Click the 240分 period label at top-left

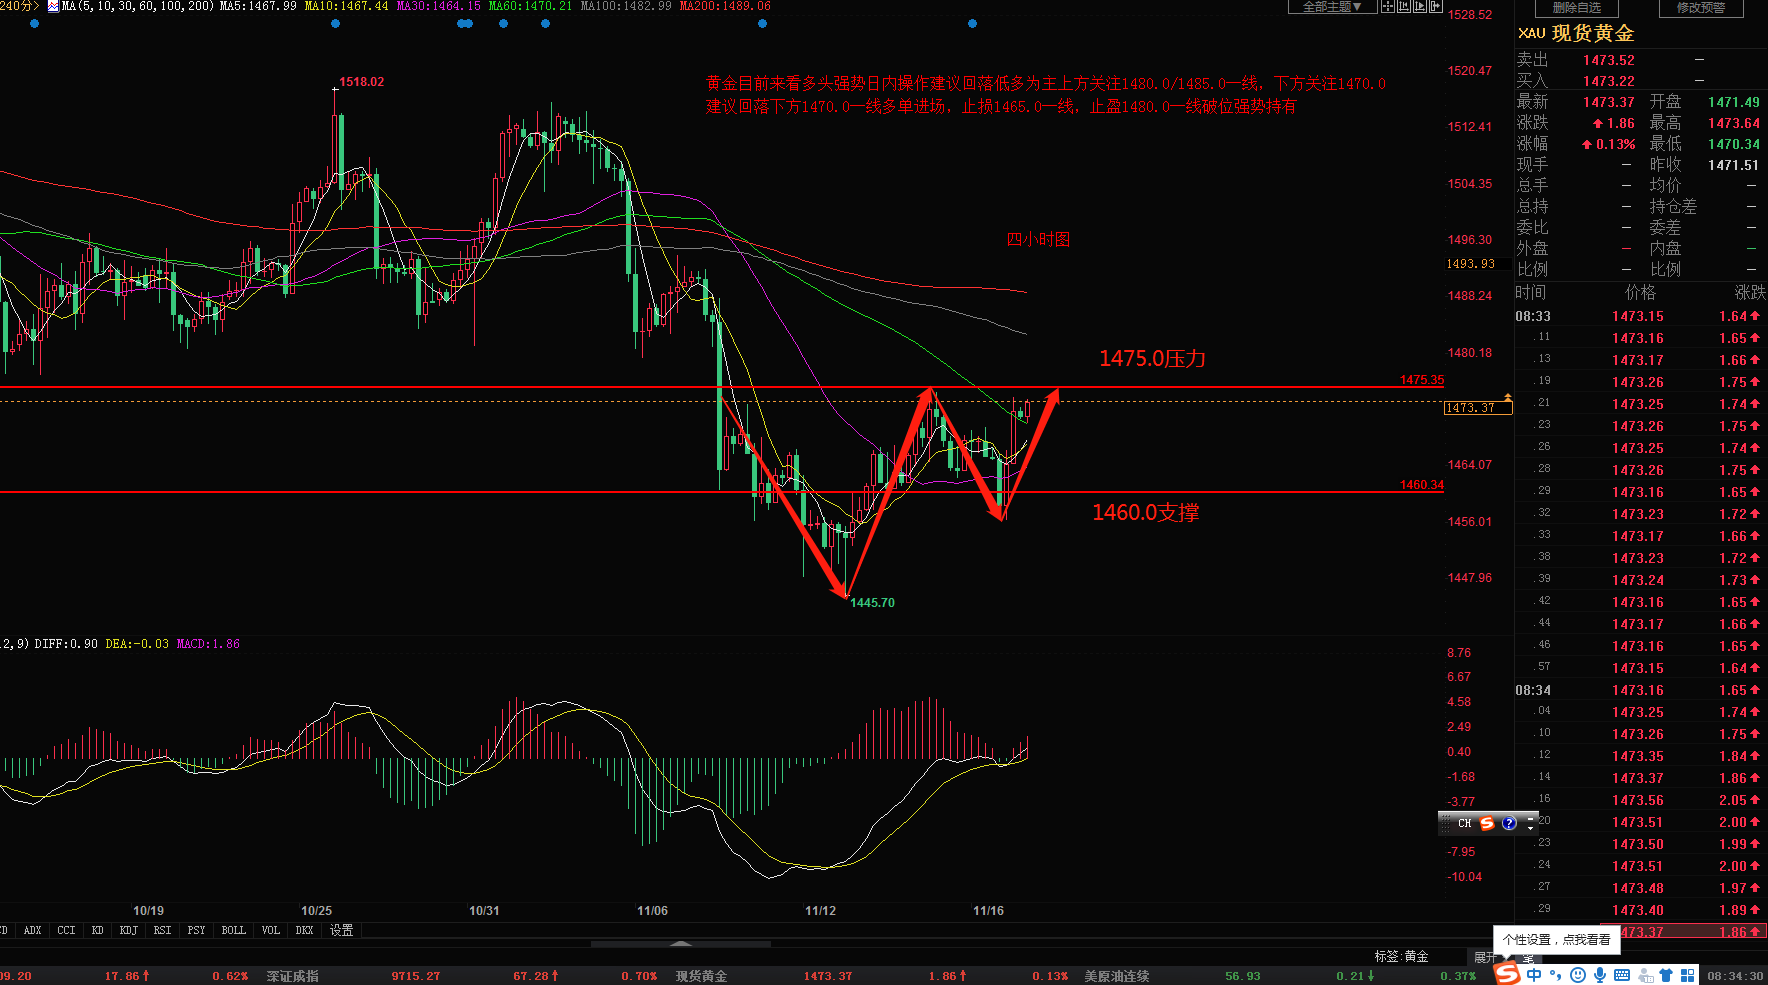pyautogui.click(x=19, y=6)
